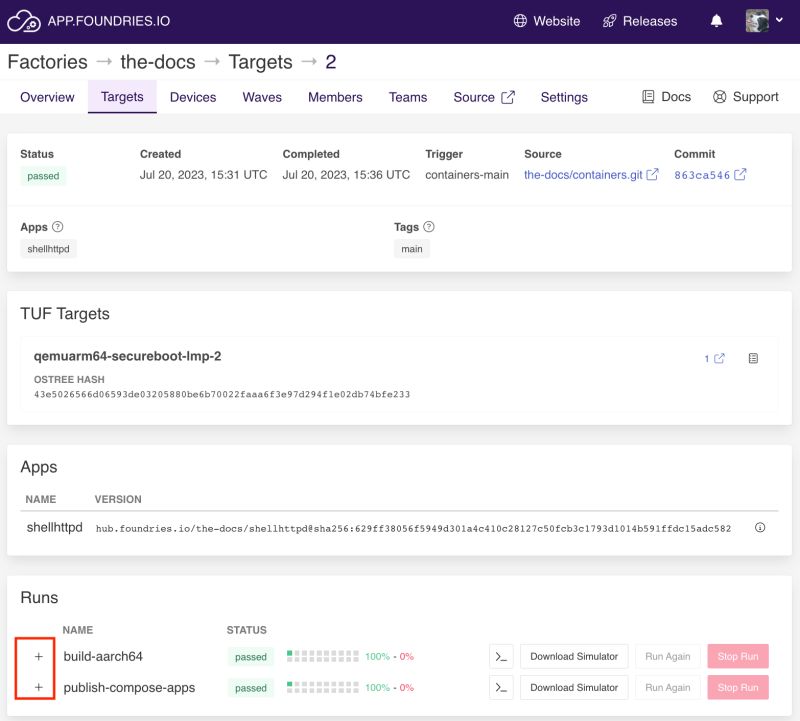Click the rocket icon next to Releases
This screenshot has height=721, width=800.
pyautogui.click(x=609, y=21)
